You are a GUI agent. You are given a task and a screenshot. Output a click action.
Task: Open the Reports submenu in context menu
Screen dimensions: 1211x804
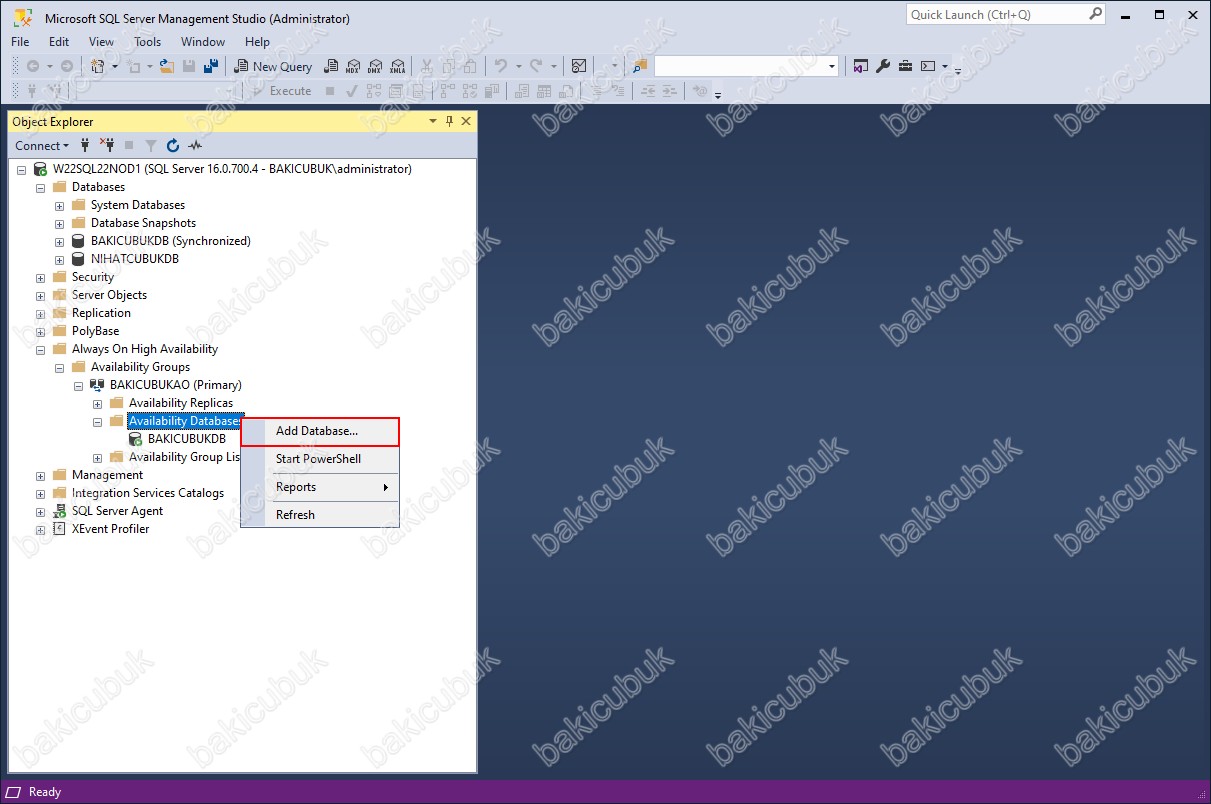pyautogui.click(x=320, y=487)
